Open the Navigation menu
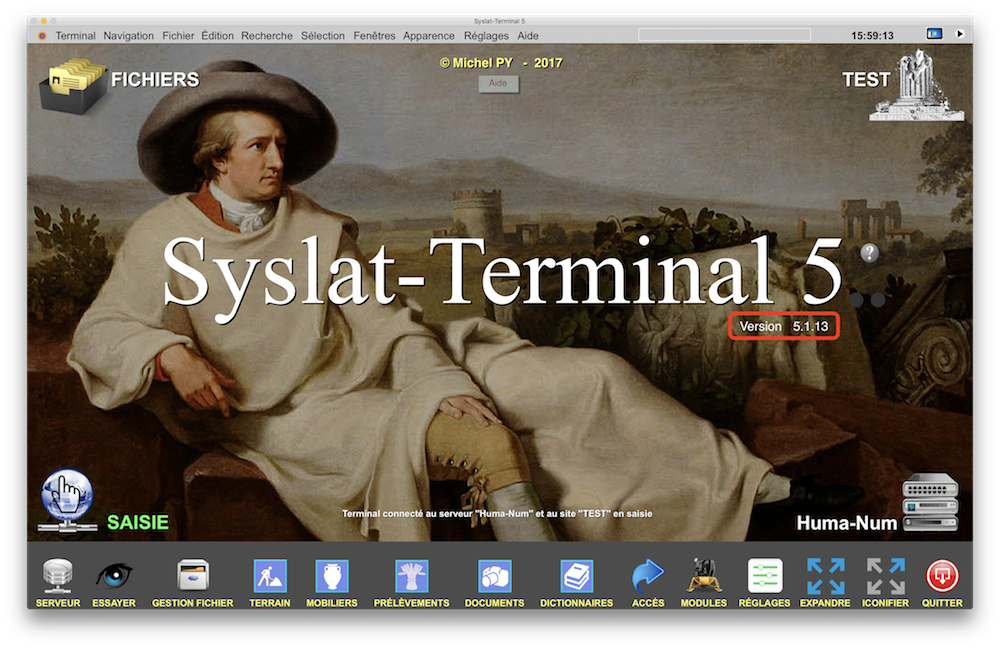 click(128, 36)
